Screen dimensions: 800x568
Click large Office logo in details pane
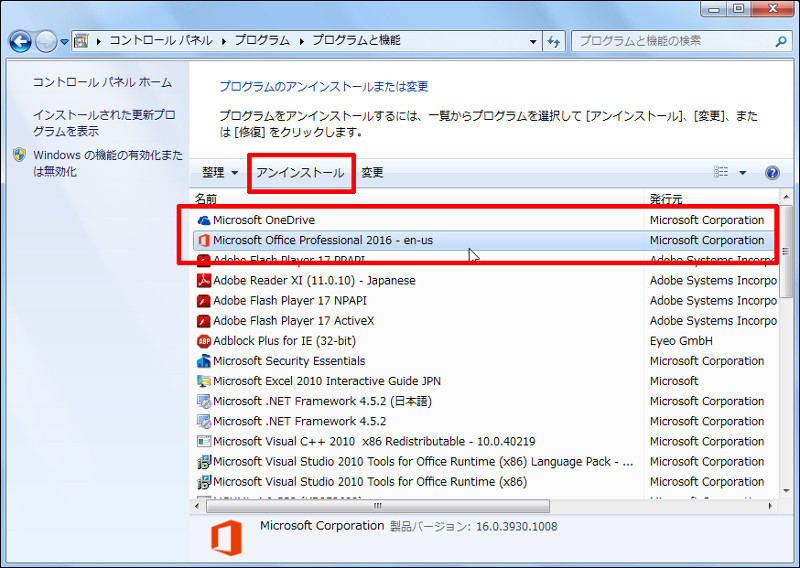(x=227, y=538)
